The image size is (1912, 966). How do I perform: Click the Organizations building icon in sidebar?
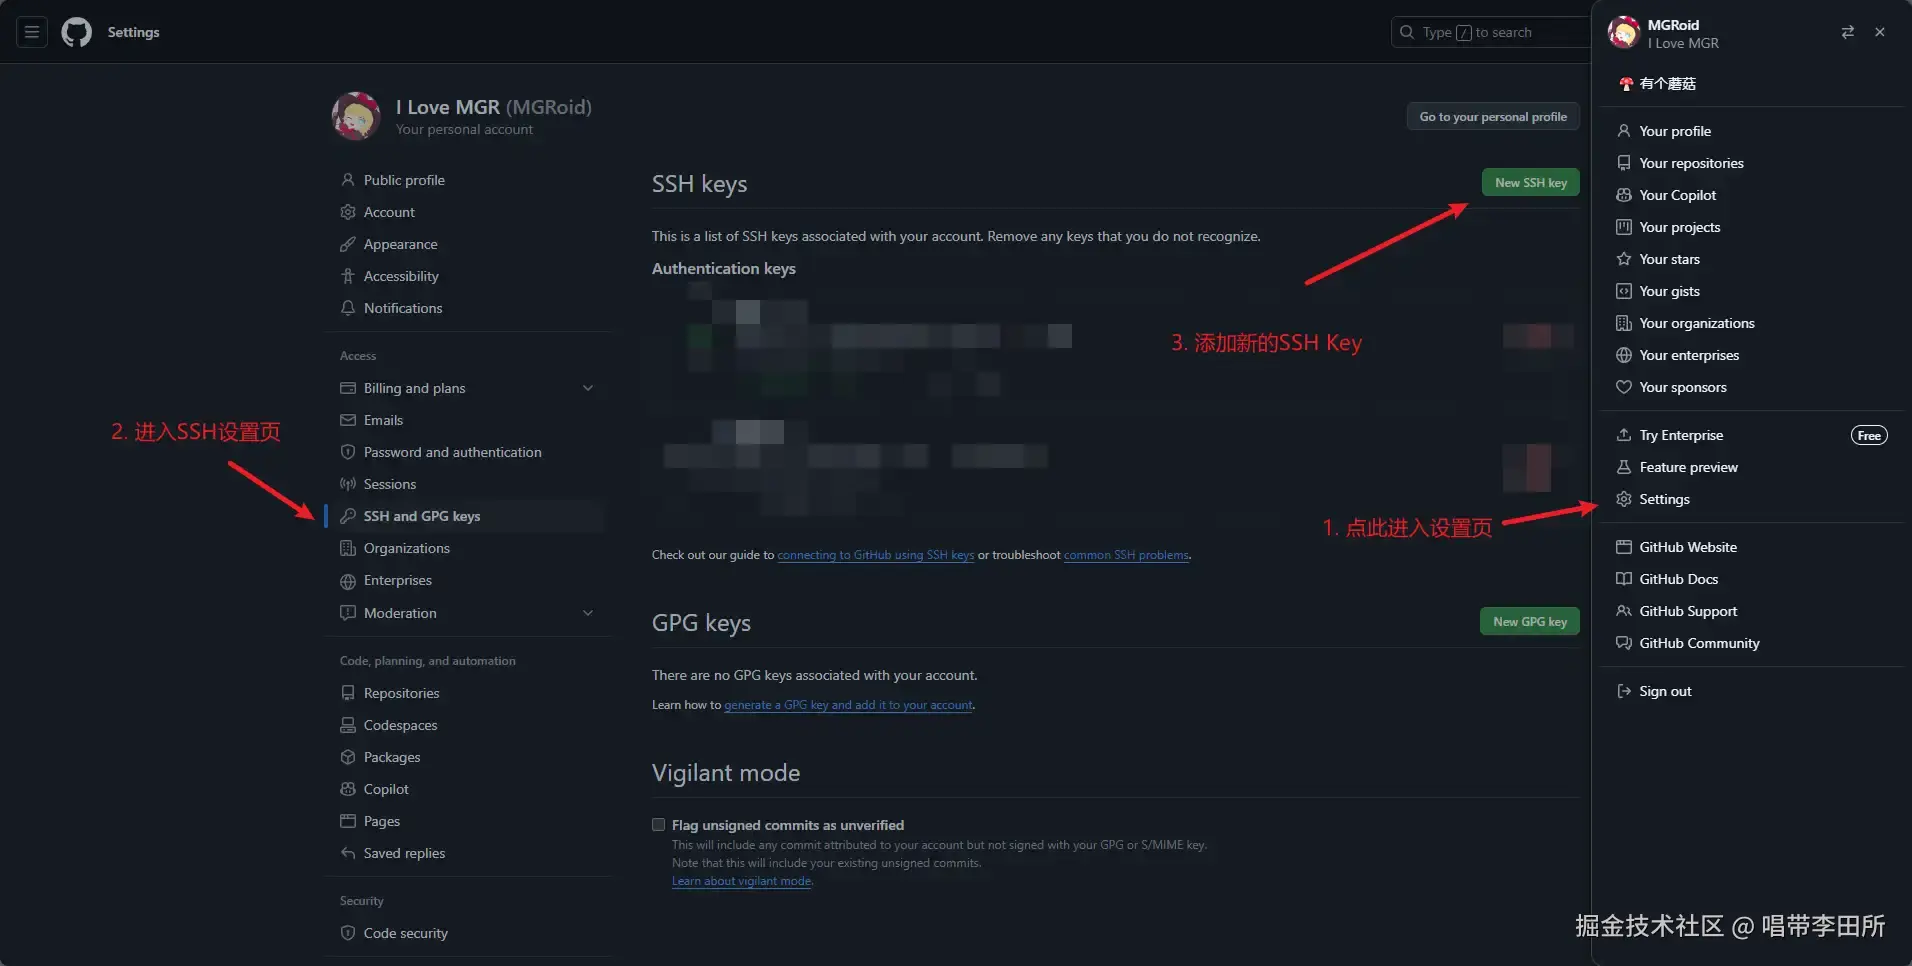click(348, 548)
